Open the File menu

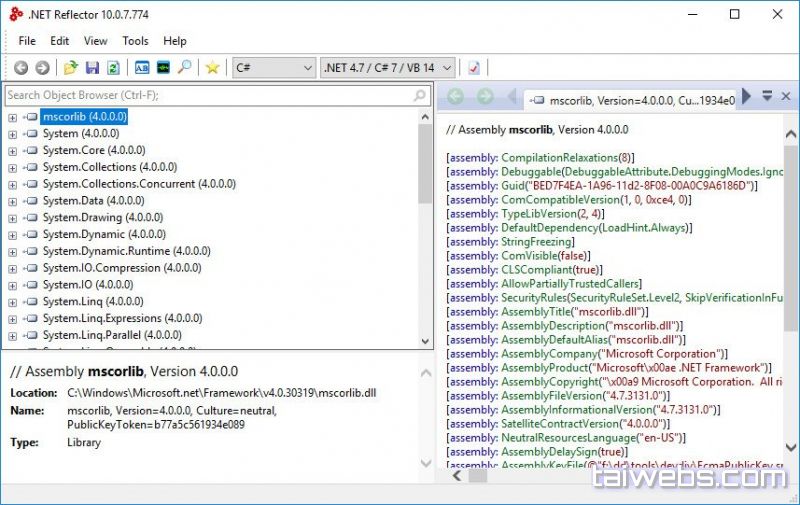click(x=27, y=41)
